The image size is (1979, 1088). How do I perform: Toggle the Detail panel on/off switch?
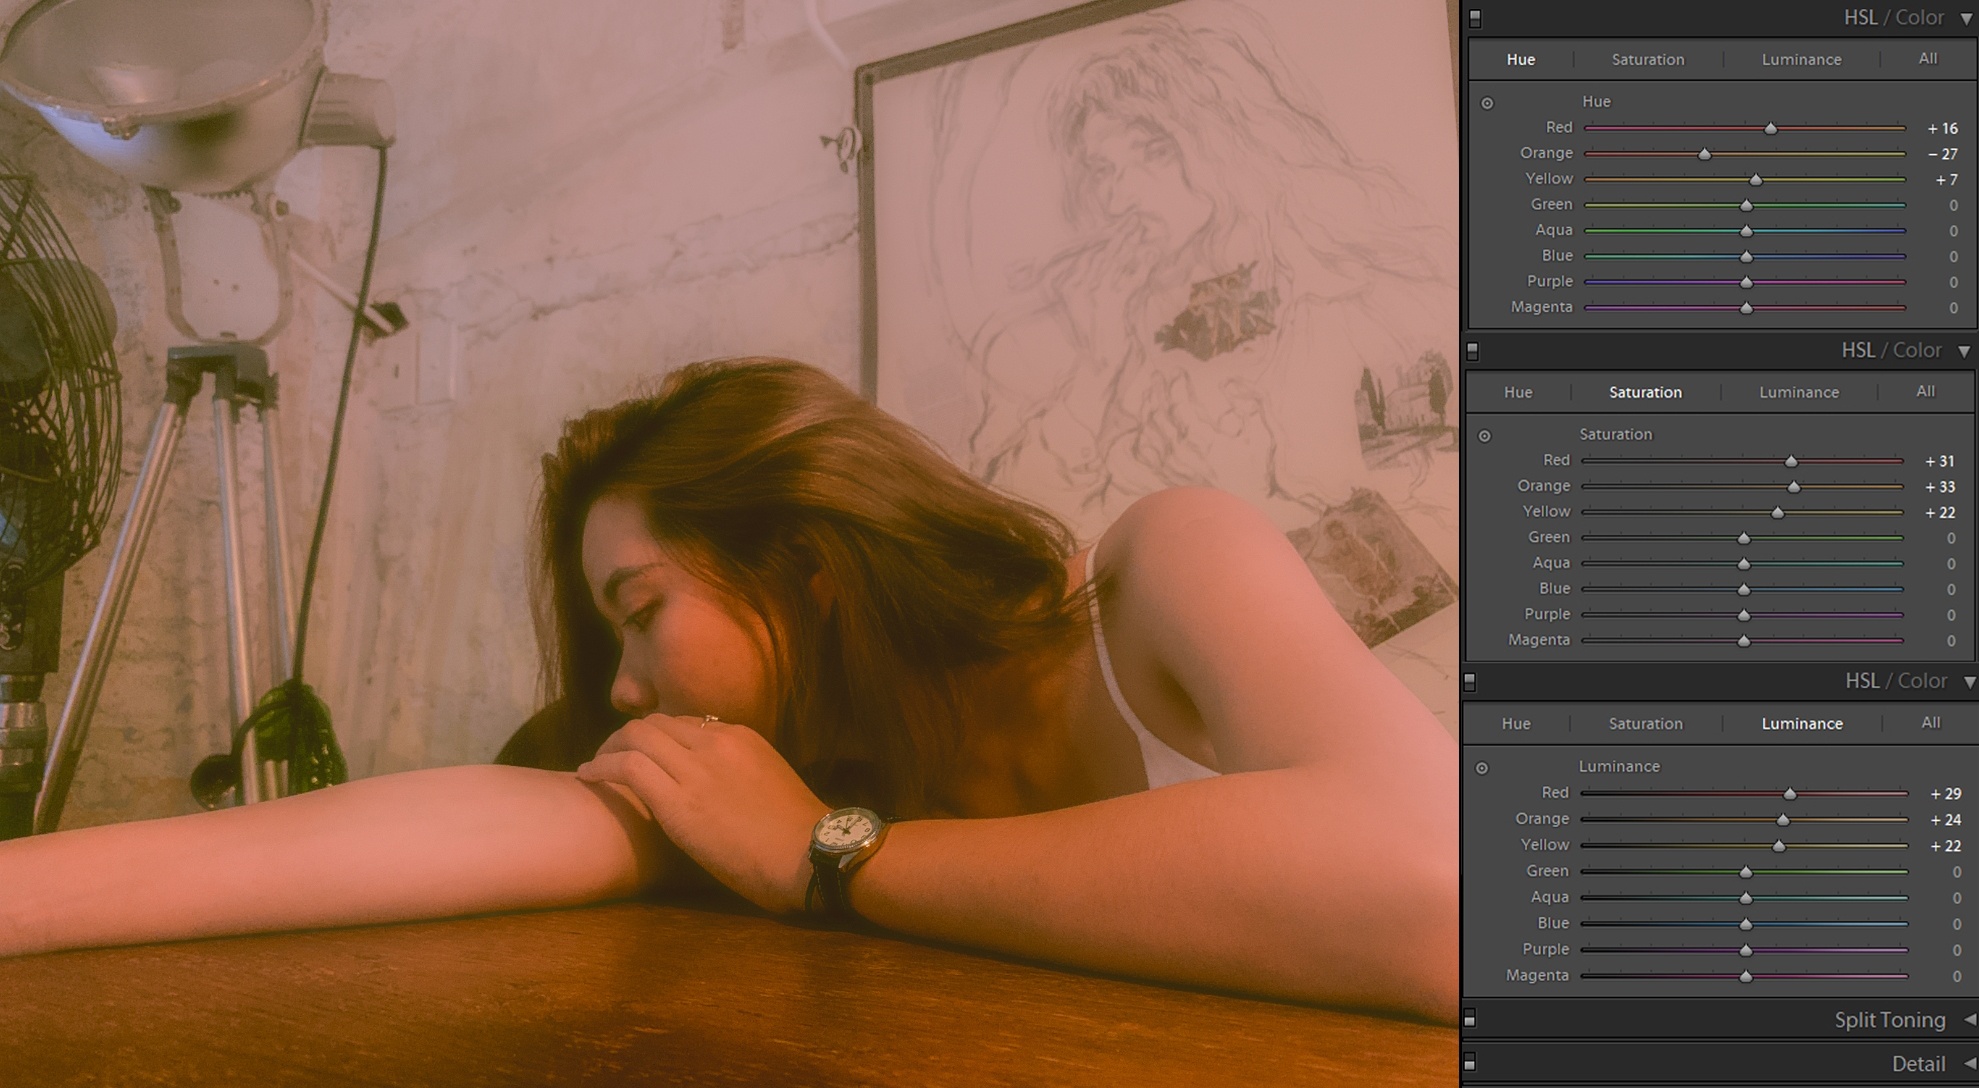click(x=1470, y=1062)
